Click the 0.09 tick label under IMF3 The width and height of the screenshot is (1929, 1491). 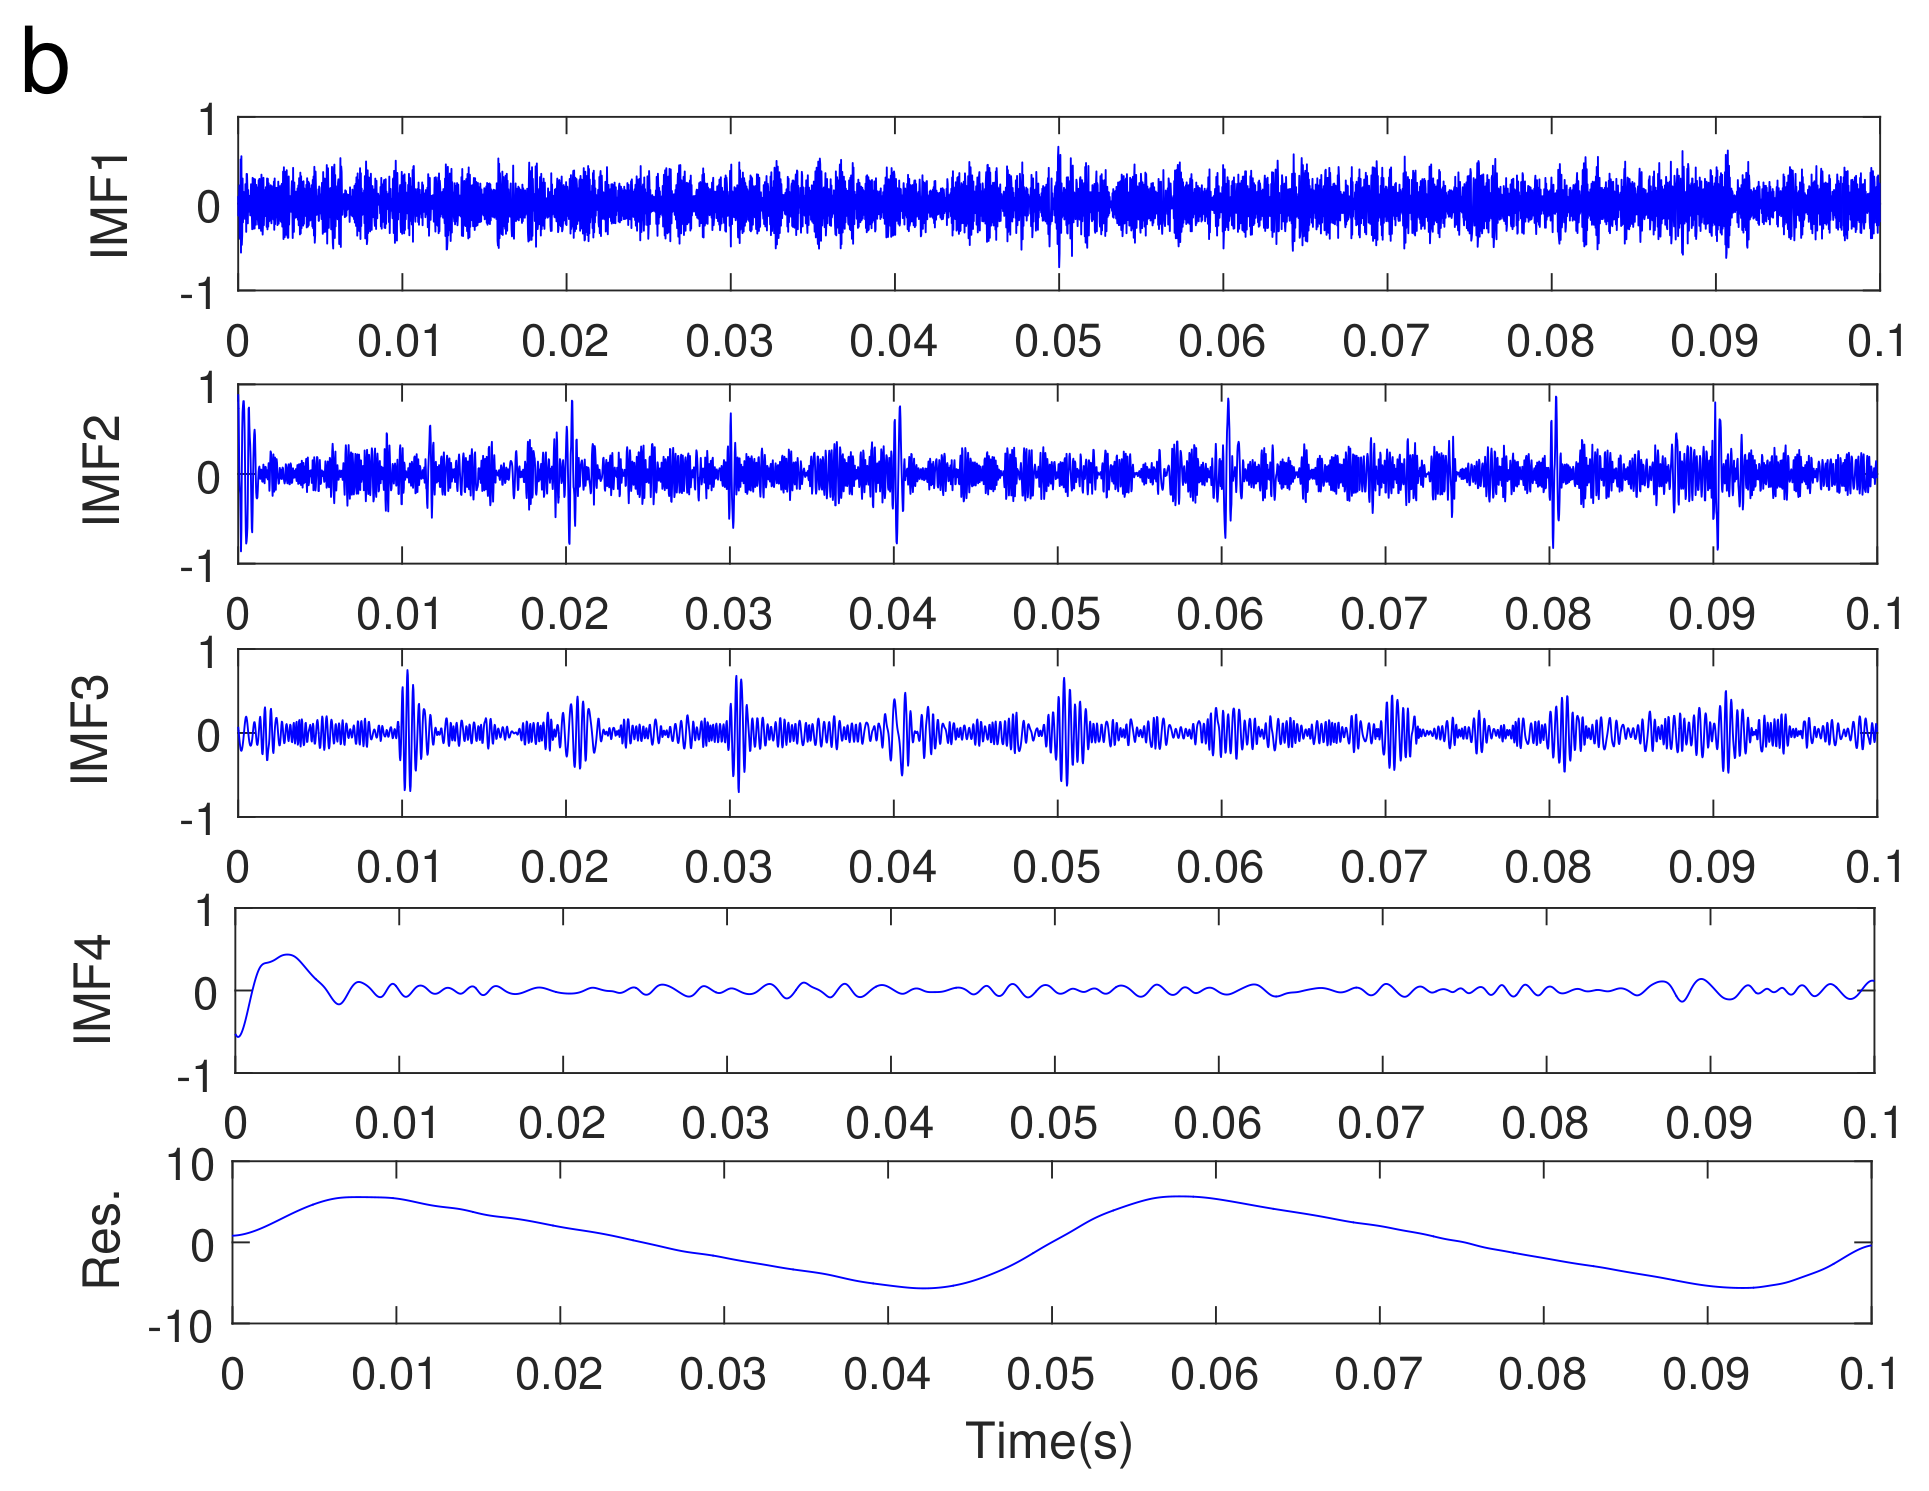[1711, 867]
